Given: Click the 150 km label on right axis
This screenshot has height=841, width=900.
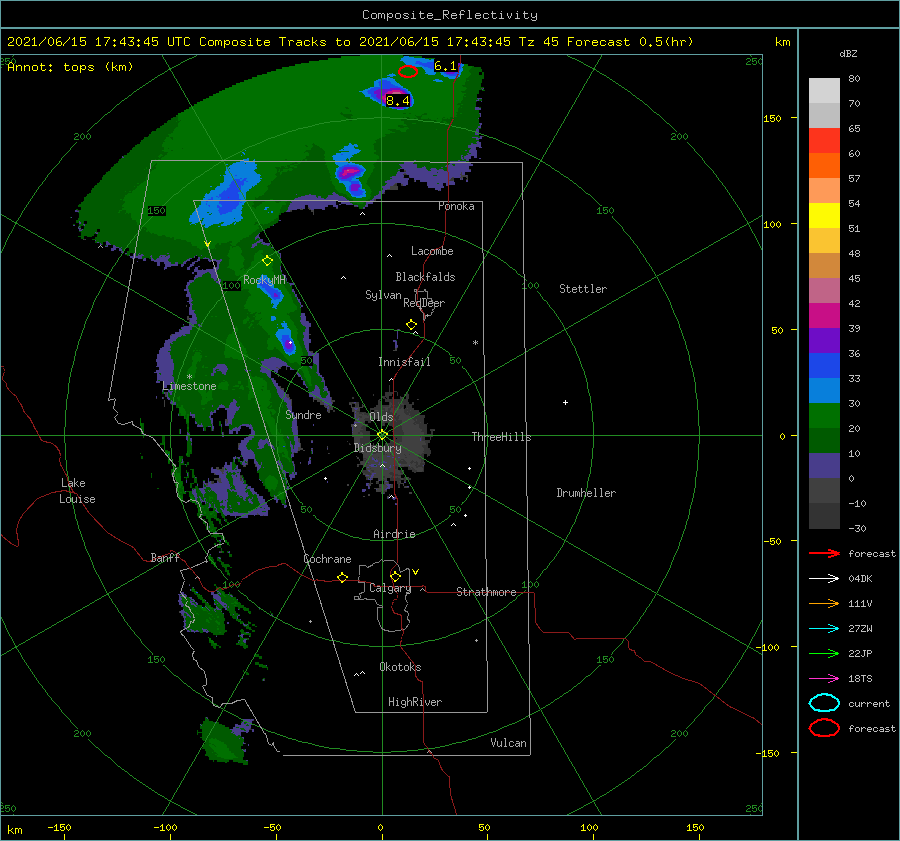Looking at the screenshot, I should pos(772,119).
